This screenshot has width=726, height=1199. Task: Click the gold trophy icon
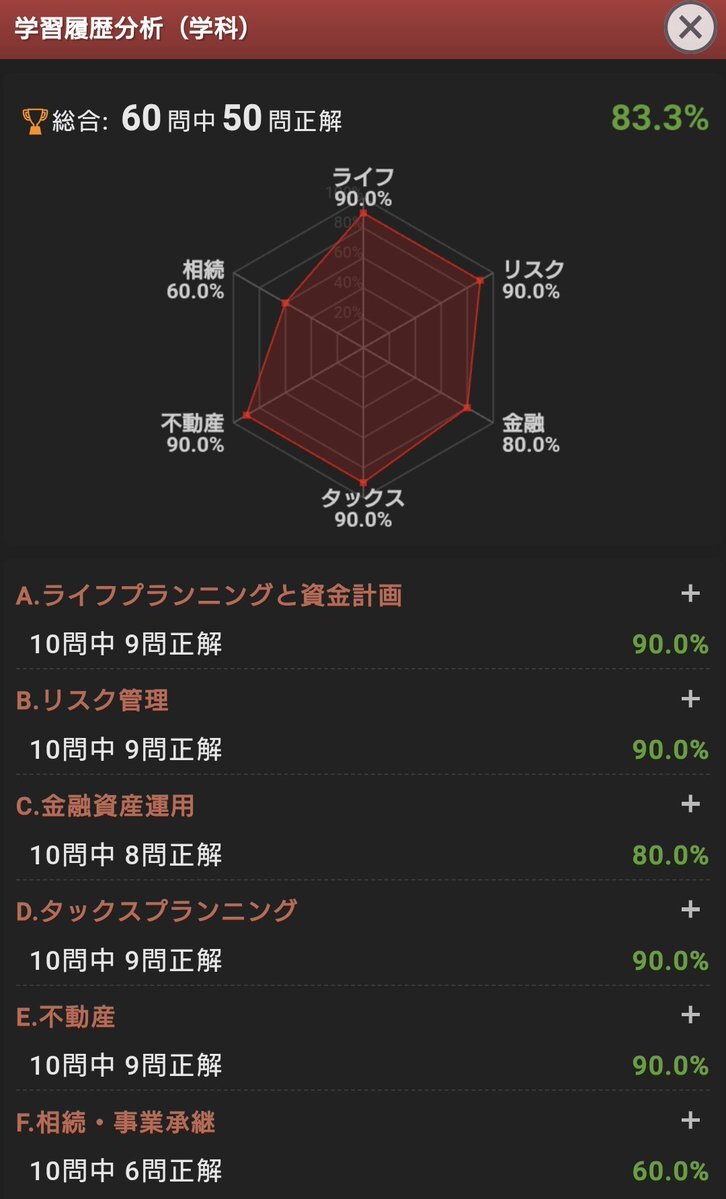point(34,122)
